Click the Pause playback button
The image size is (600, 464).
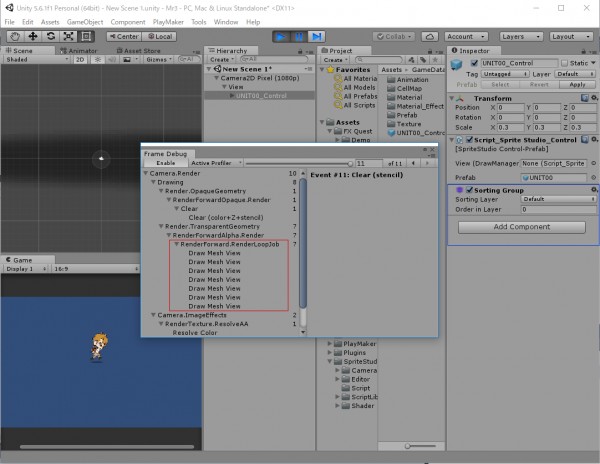(297, 36)
